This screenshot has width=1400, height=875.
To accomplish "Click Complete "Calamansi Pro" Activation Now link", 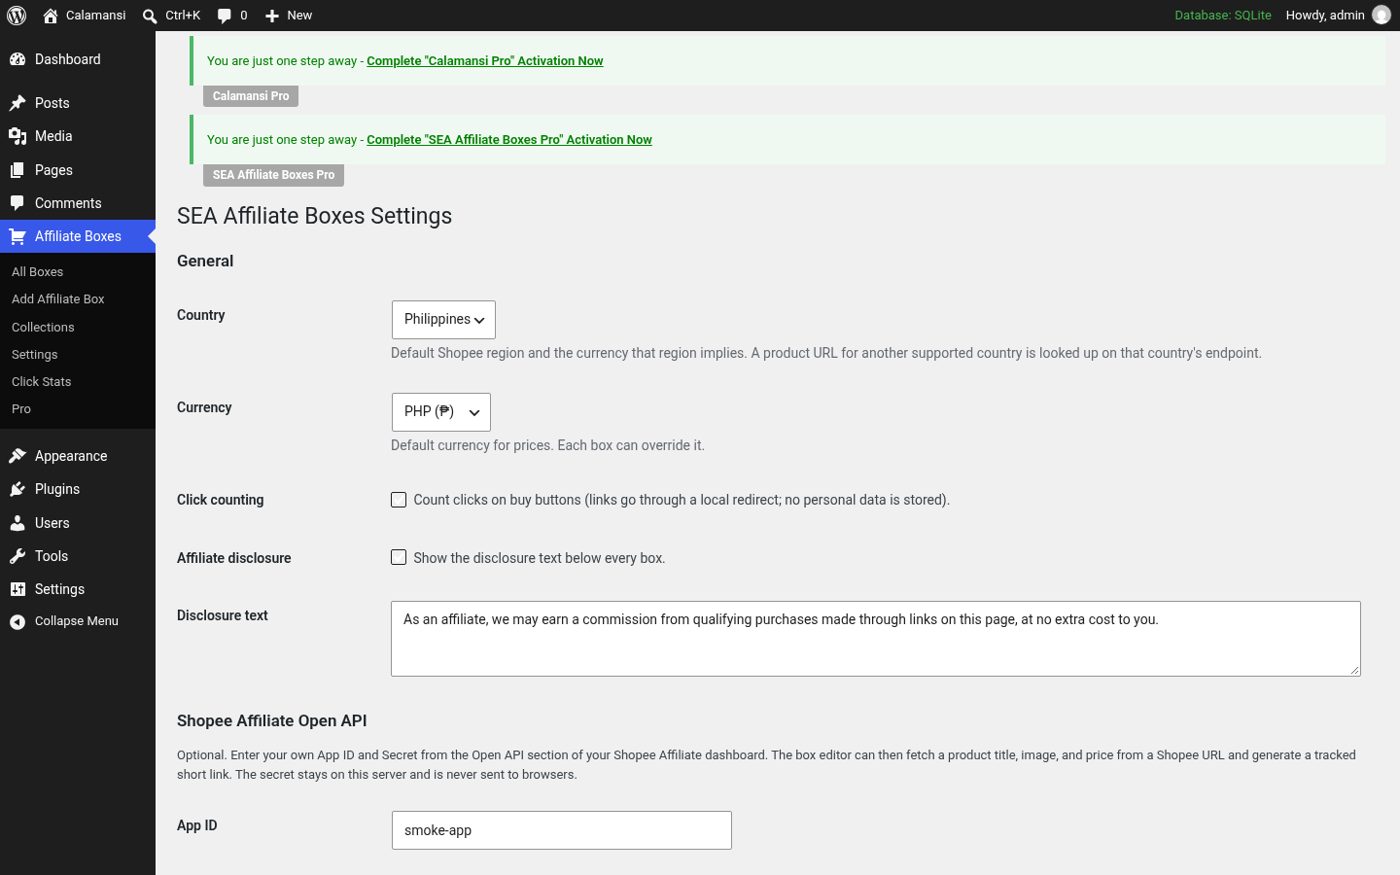I will tap(485, 61).
